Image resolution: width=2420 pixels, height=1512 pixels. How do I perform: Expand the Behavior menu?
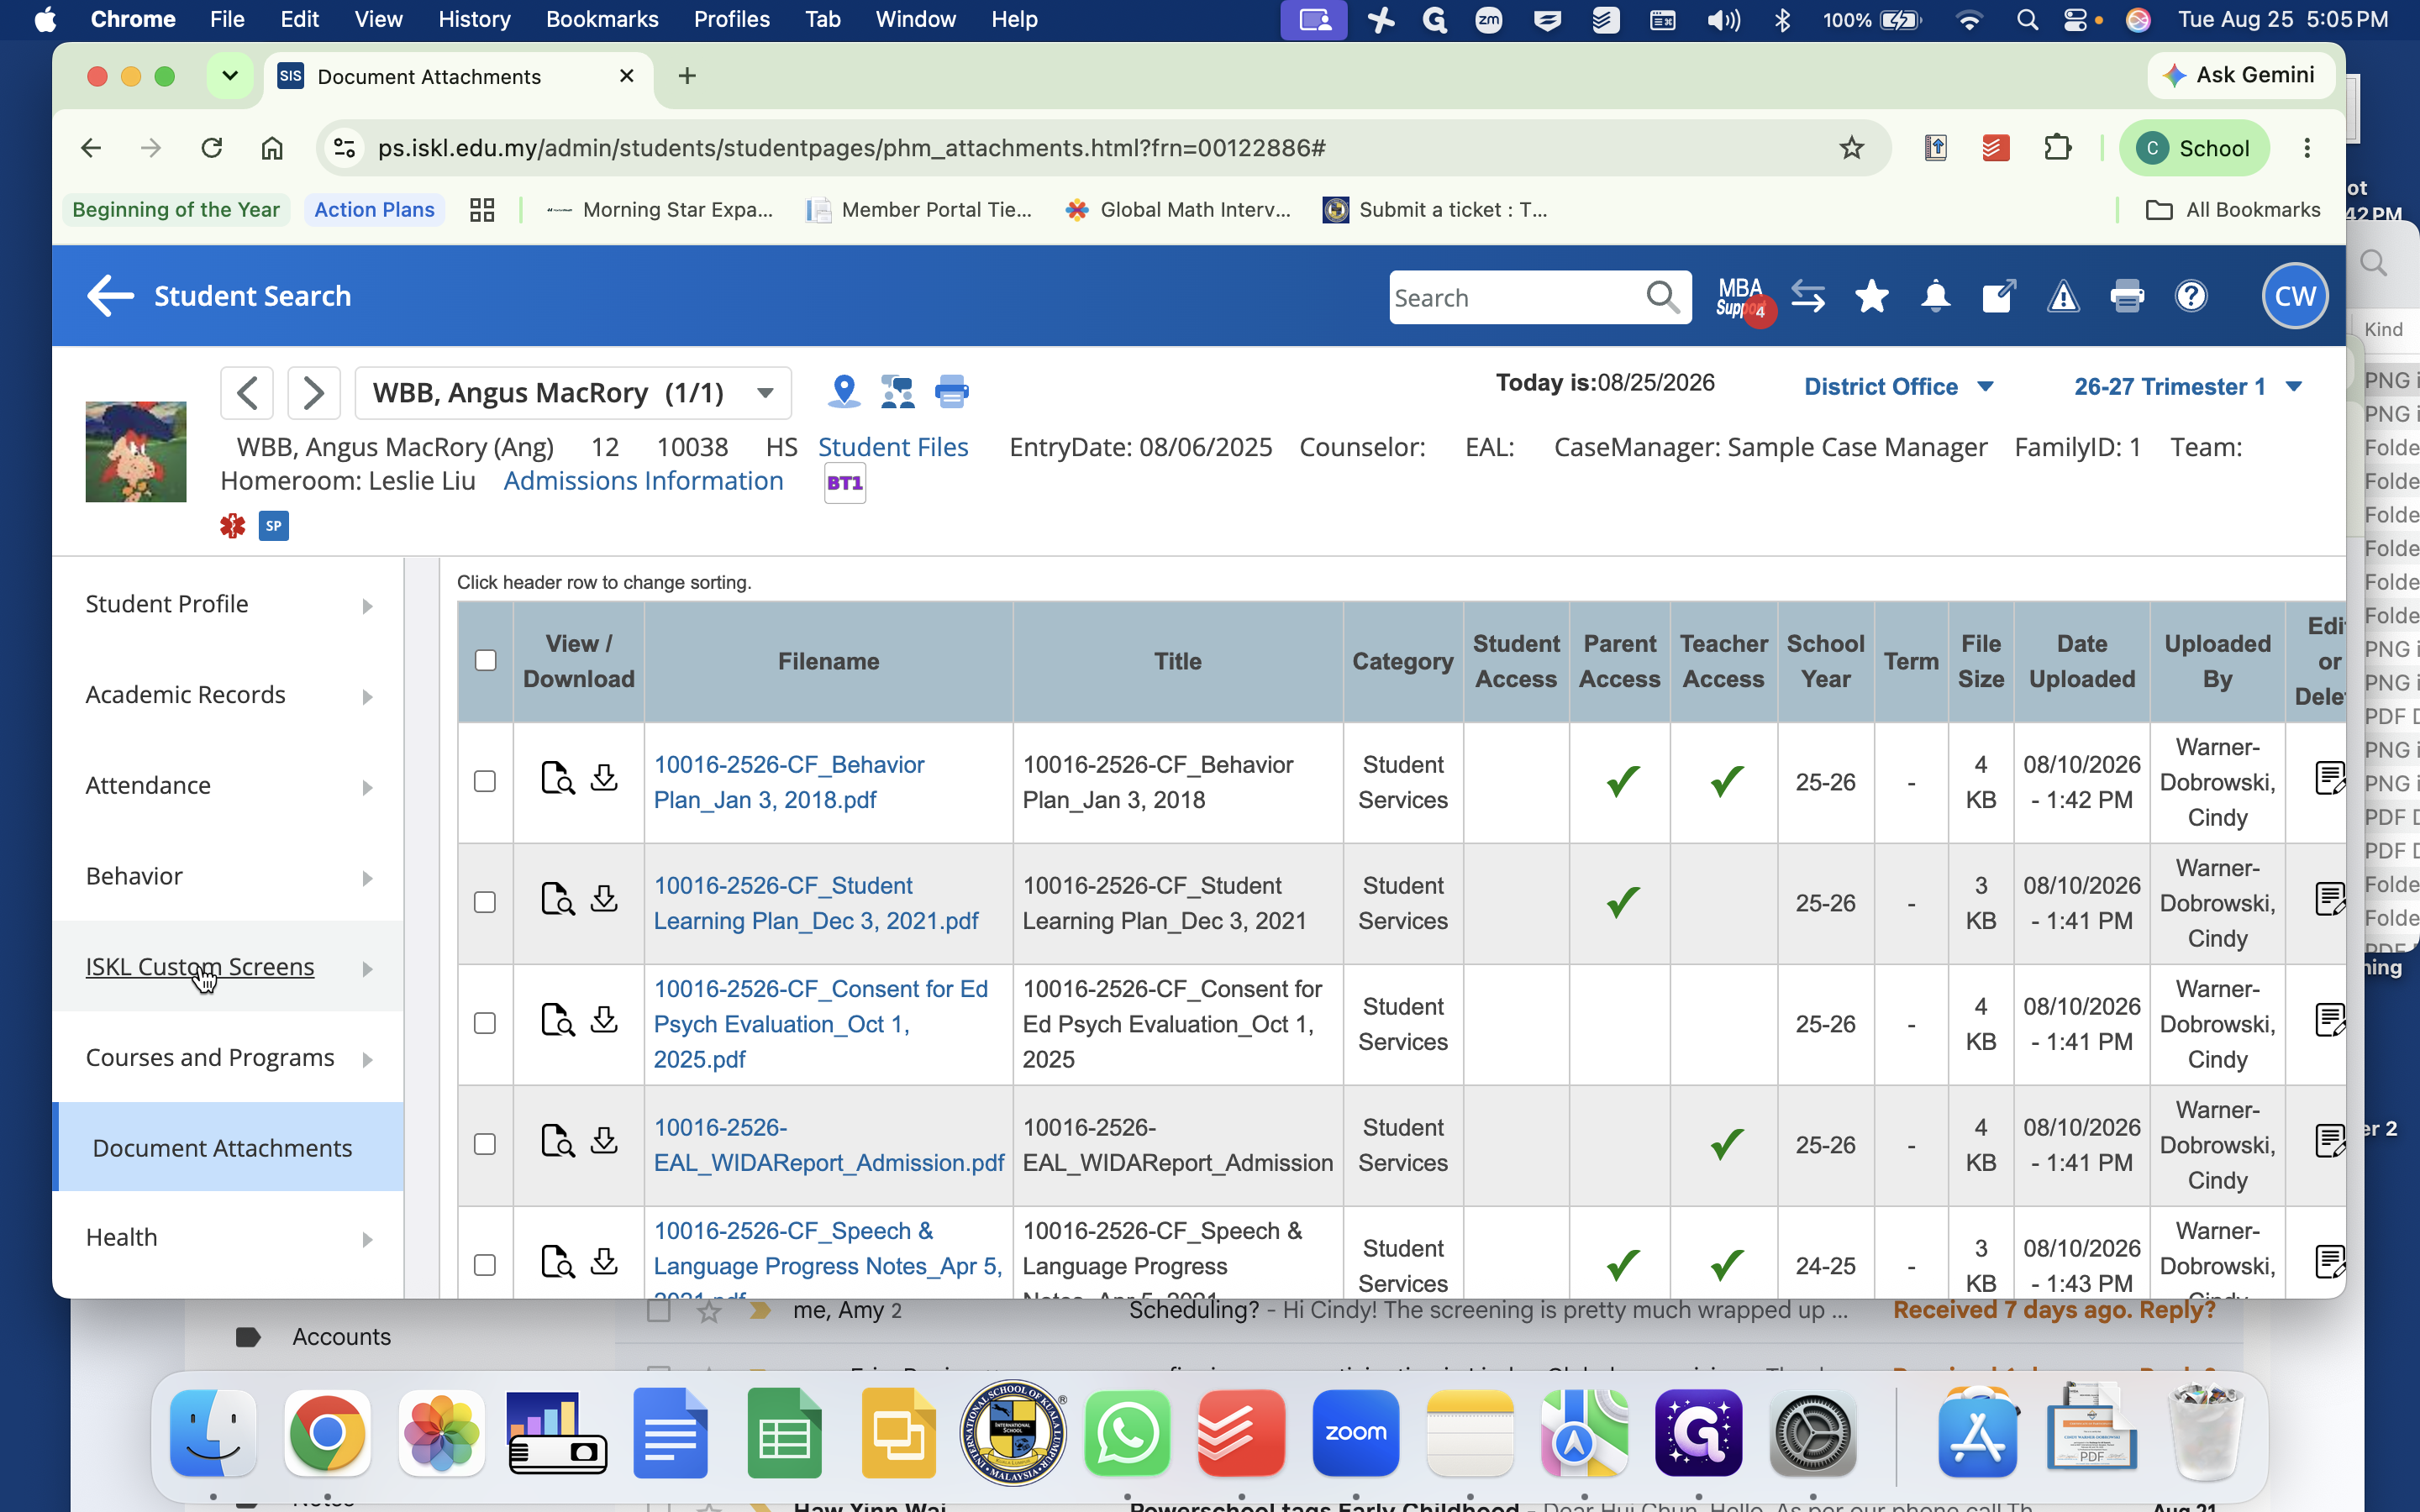click(229, 877)
